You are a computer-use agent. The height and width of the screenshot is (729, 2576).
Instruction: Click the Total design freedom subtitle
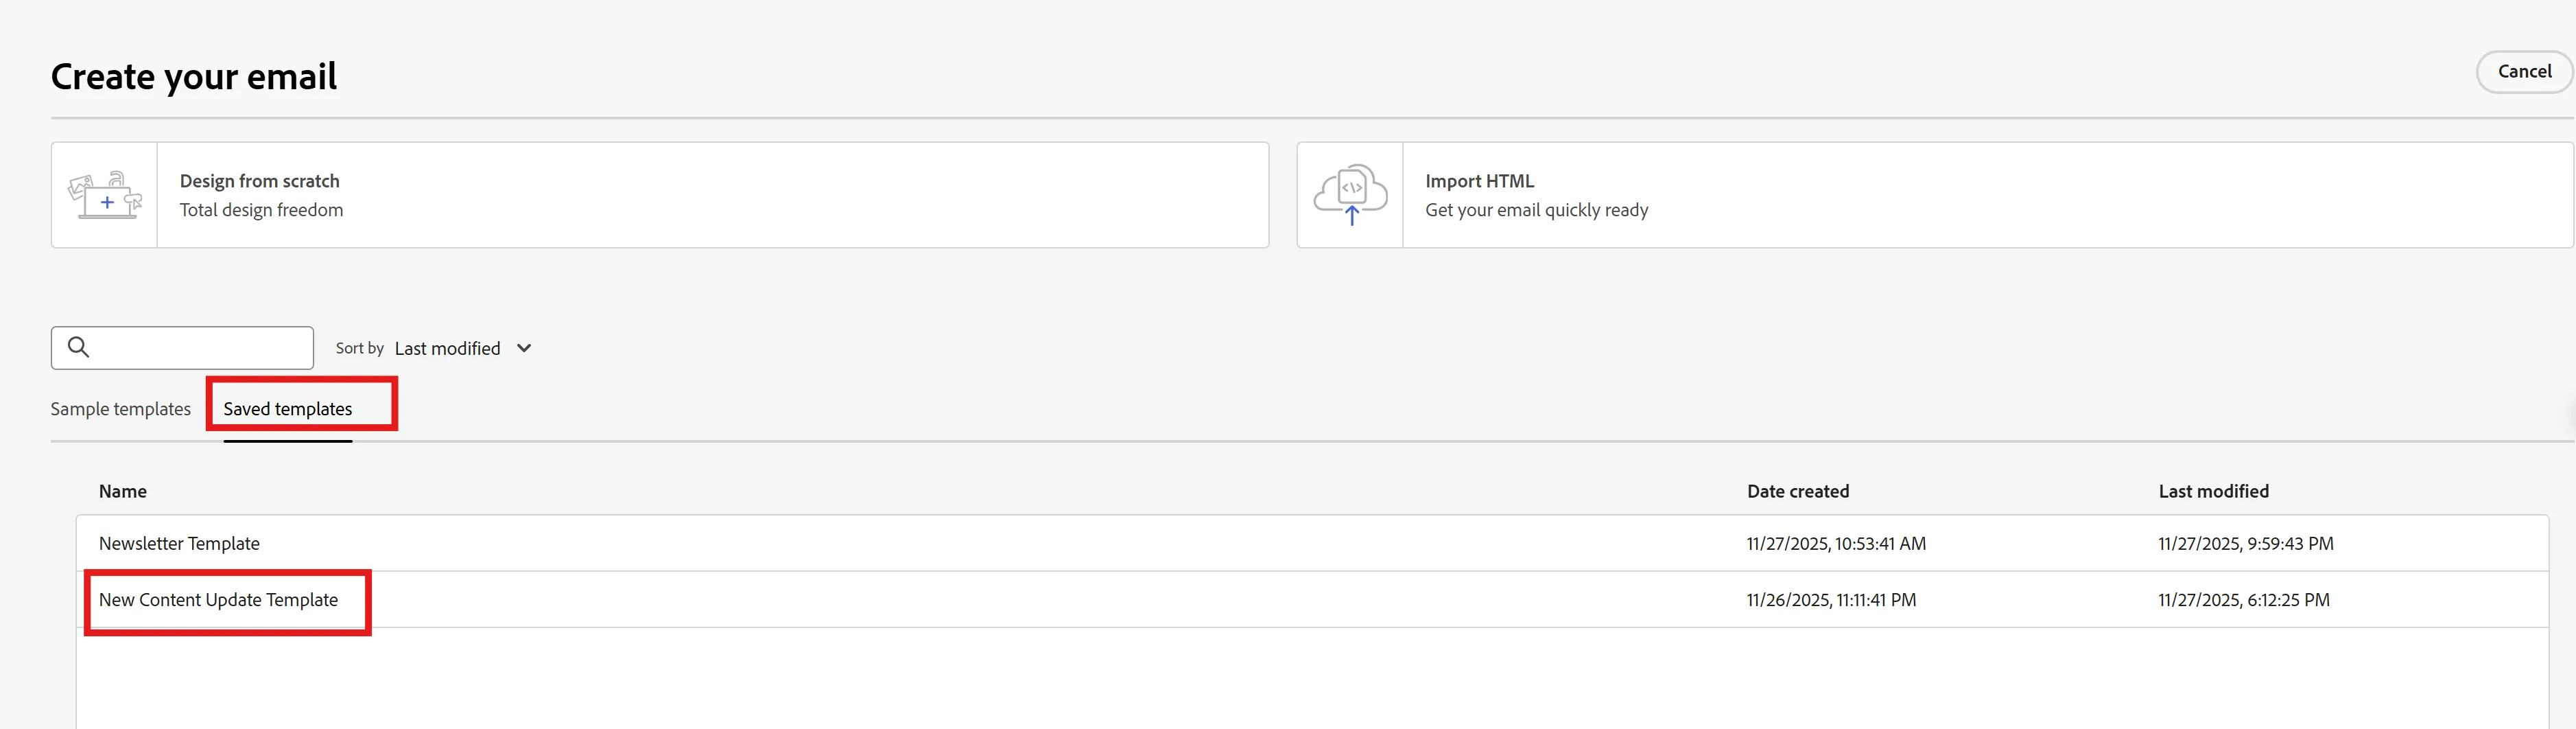(261, 210)
